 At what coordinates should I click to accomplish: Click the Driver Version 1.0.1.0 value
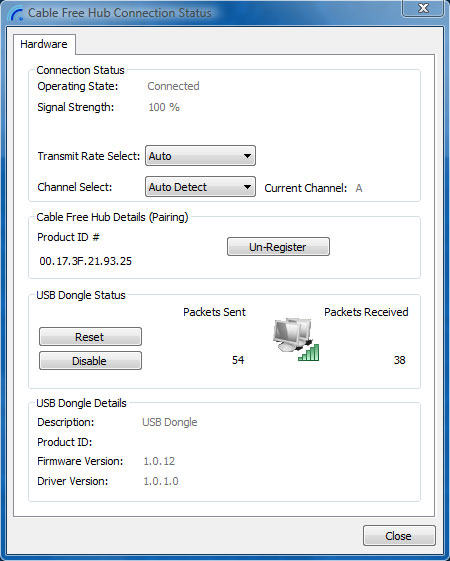click(x=161, y=481)
